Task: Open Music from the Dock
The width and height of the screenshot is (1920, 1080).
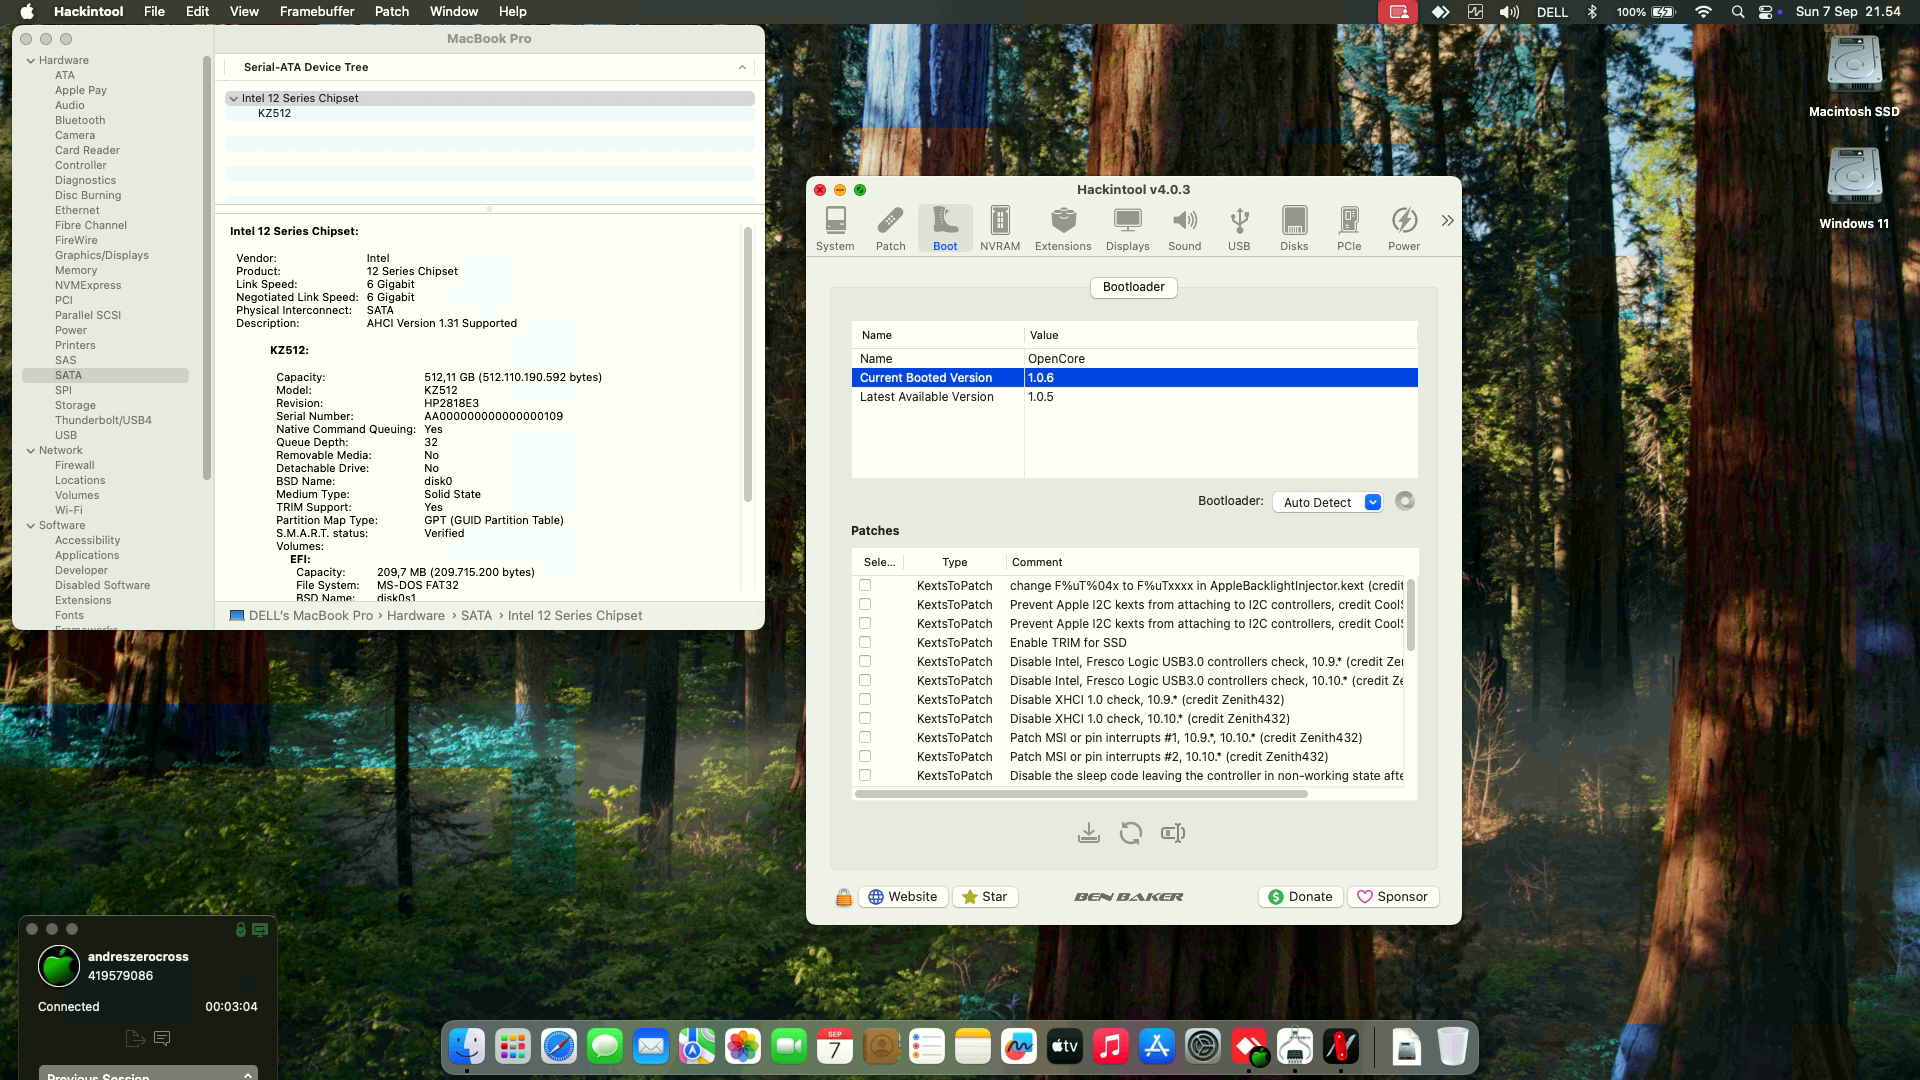Action: (1111, 1047)
